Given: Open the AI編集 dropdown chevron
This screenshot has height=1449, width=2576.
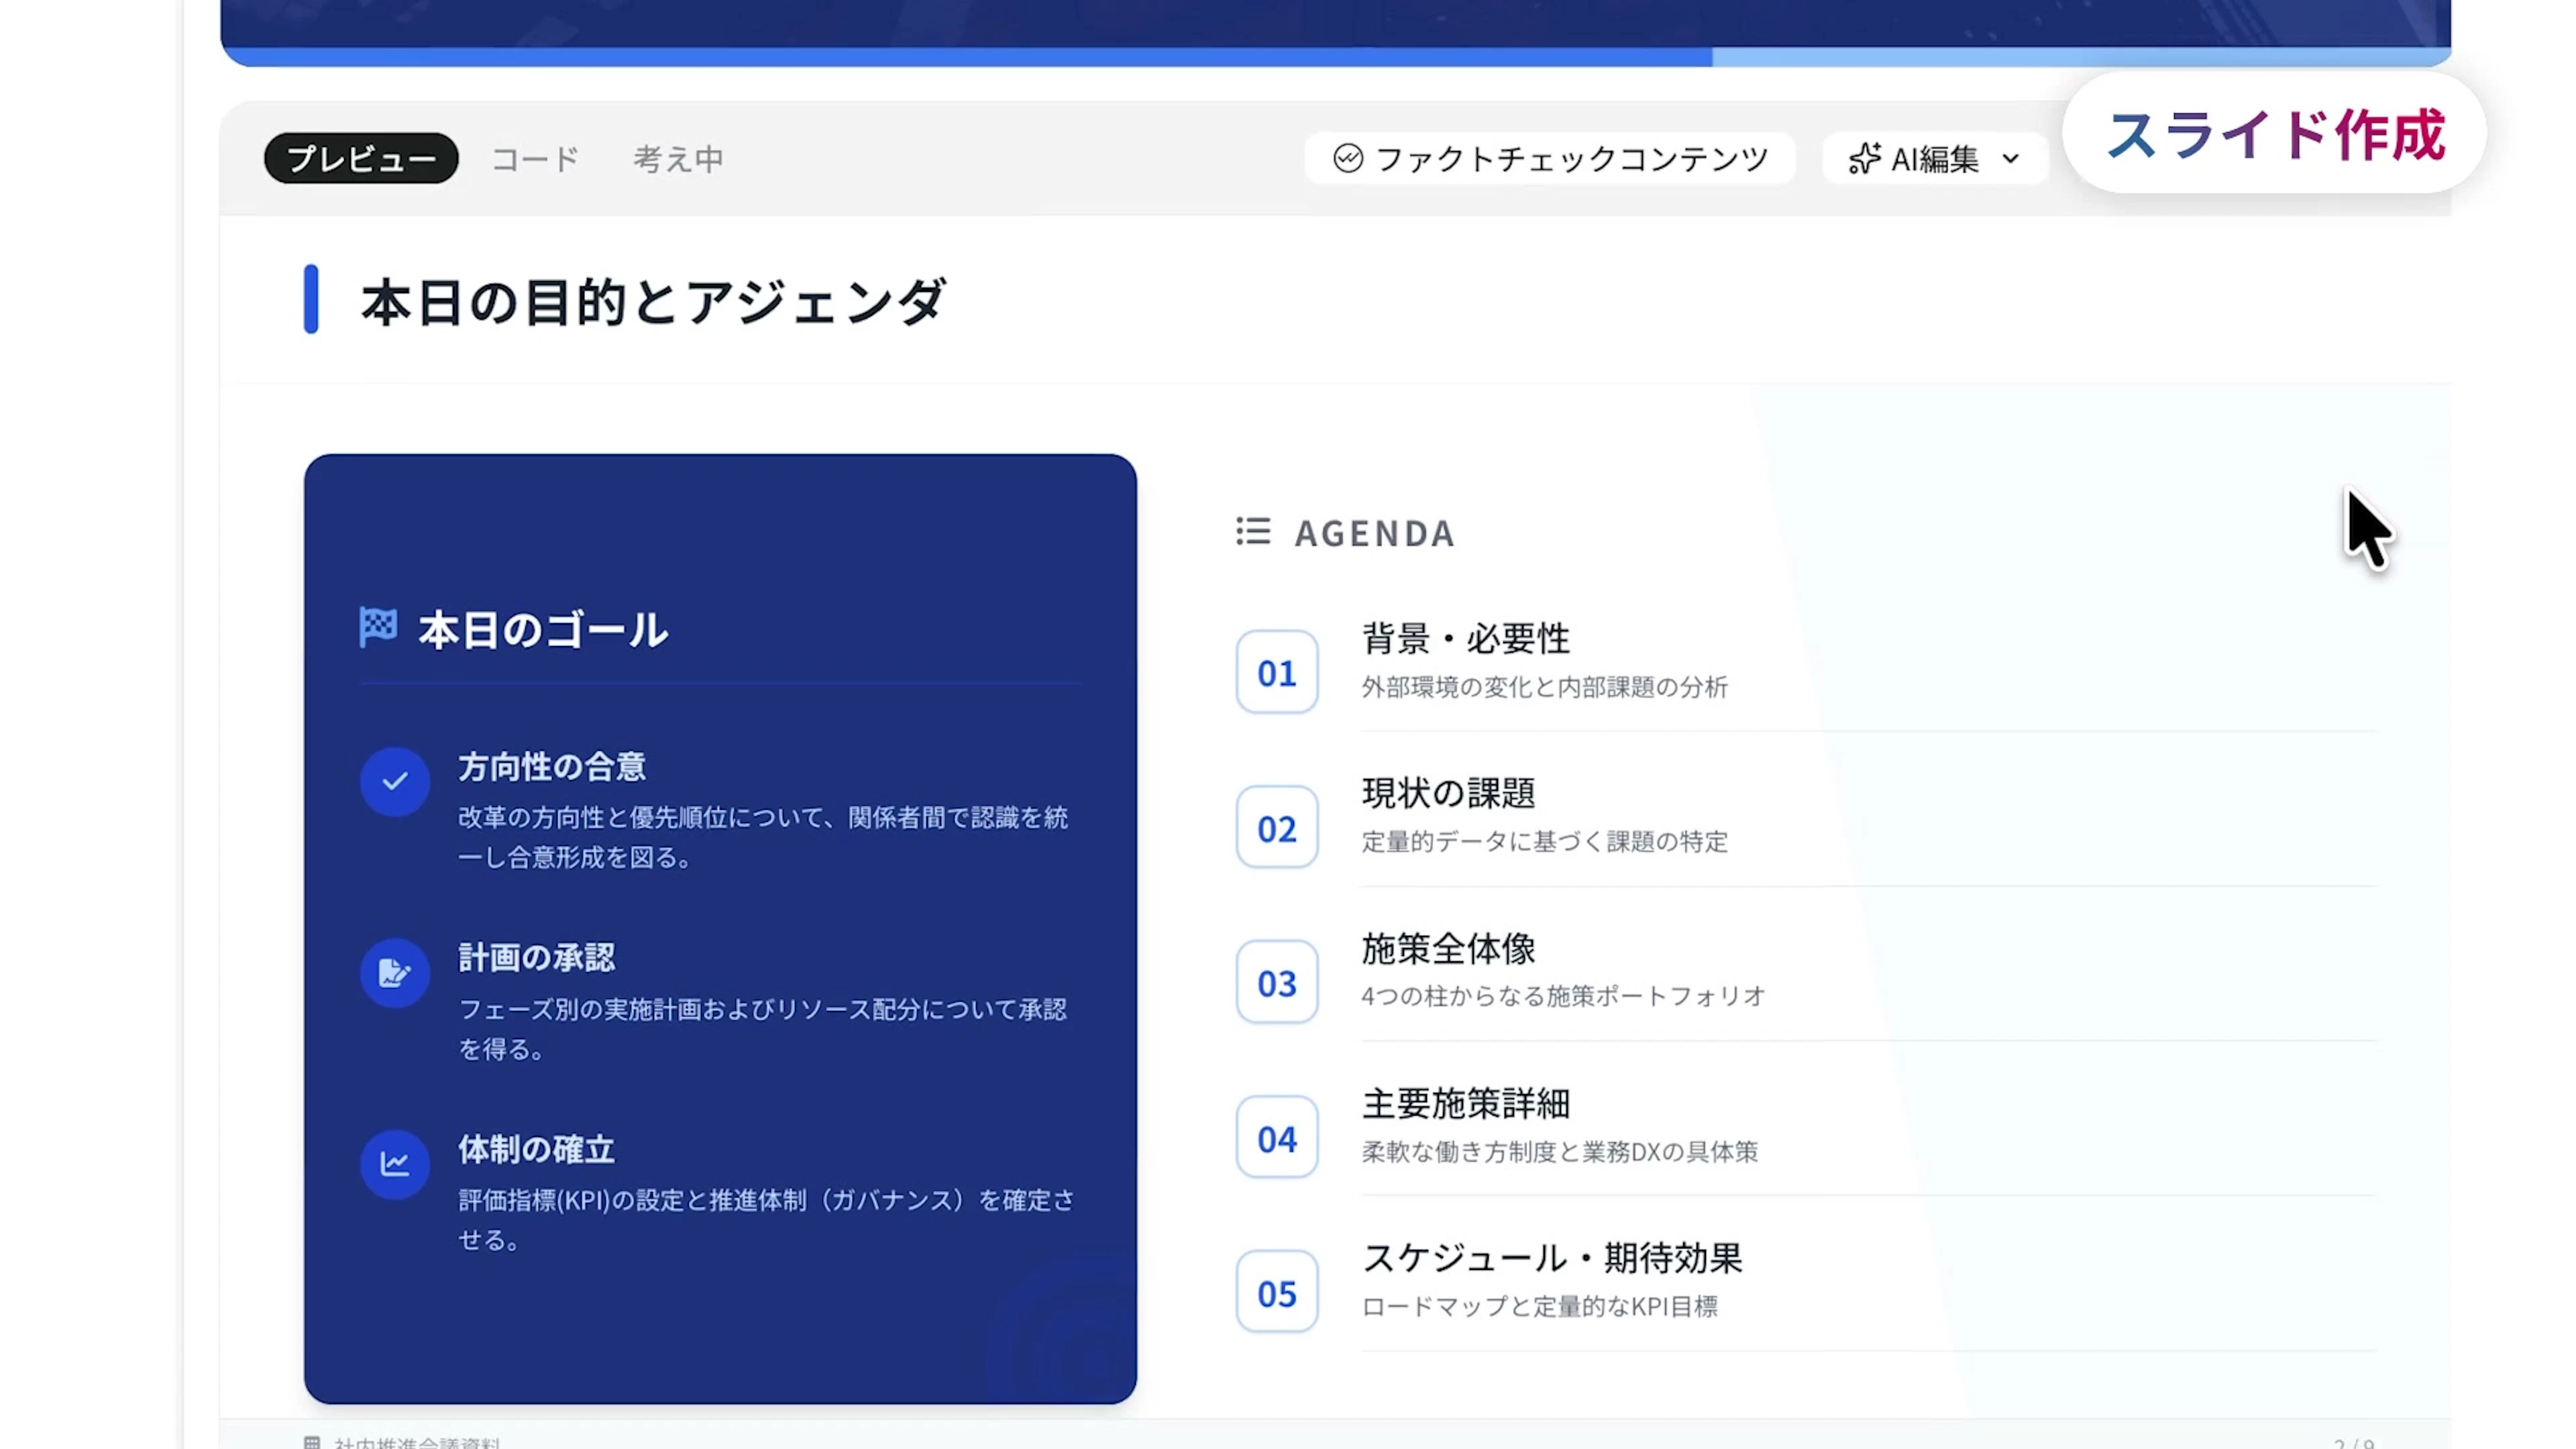Looking at the screenshot, I should tap(2011, 159).
